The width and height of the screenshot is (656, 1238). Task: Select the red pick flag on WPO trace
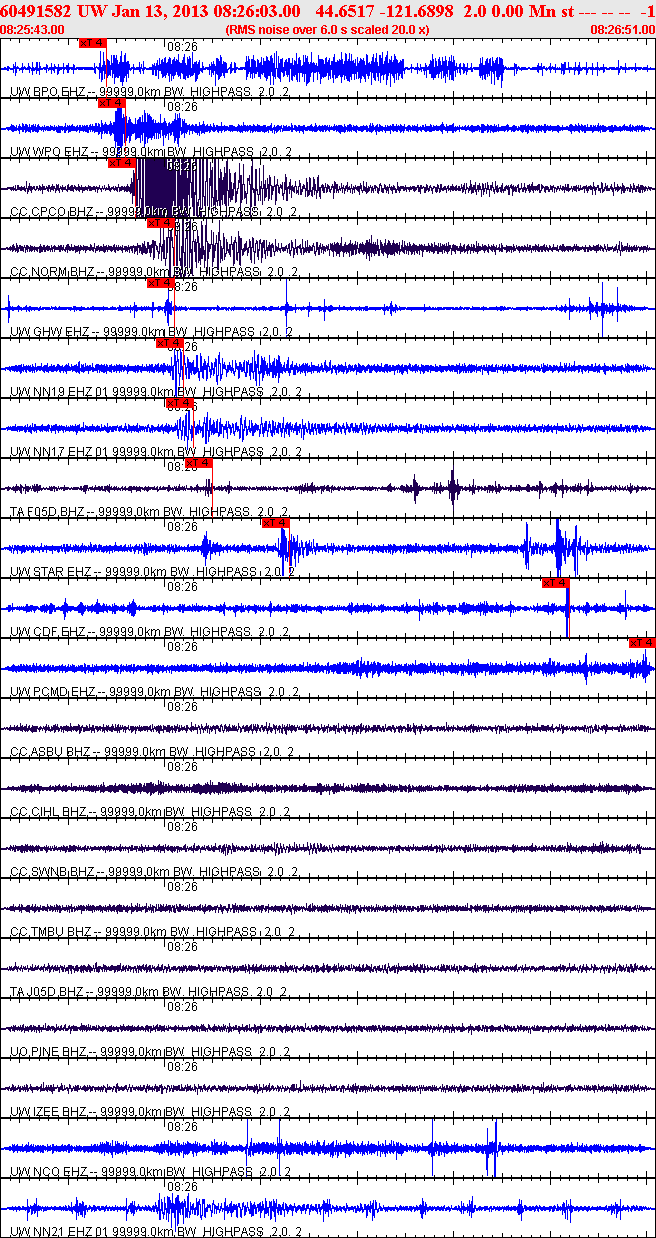pos(111,103)
